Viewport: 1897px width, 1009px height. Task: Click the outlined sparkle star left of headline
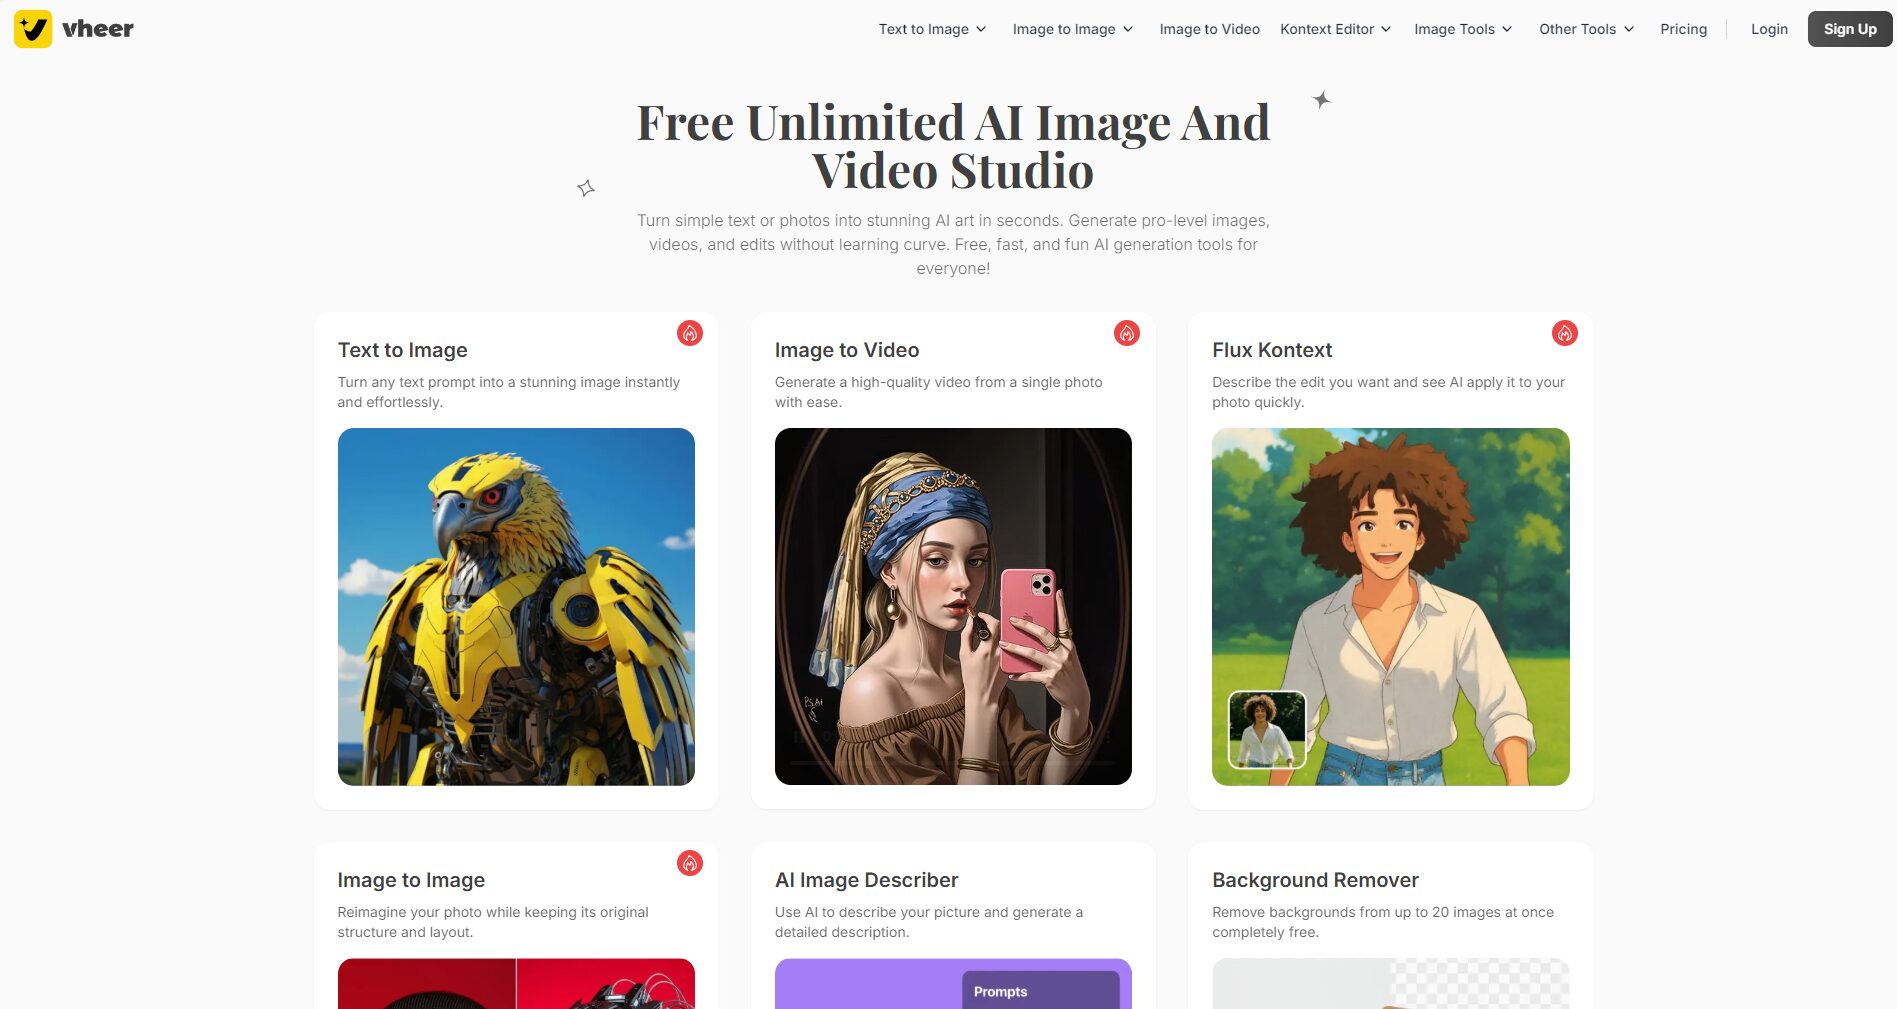coord(586,188)
